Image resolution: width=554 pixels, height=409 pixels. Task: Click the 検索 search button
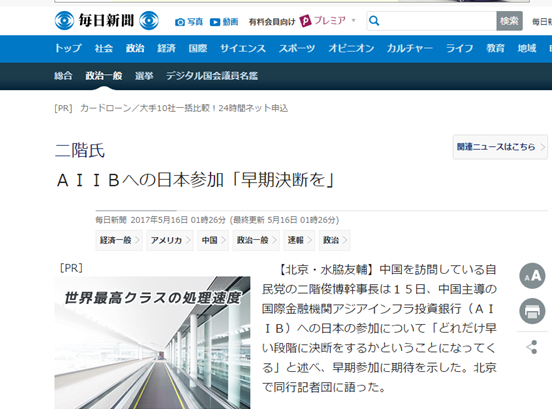click(509, 21)
